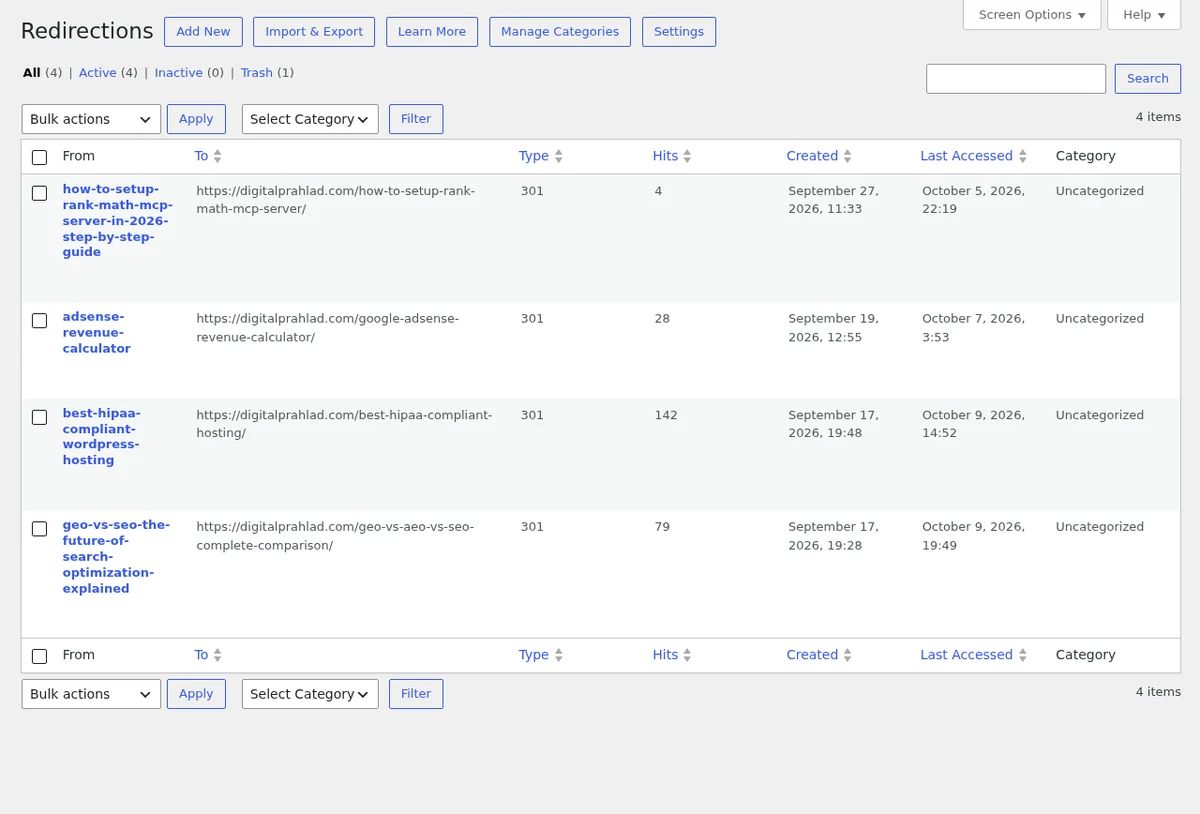
Task: Click the Search button
Action: (x=1148, y=79)
